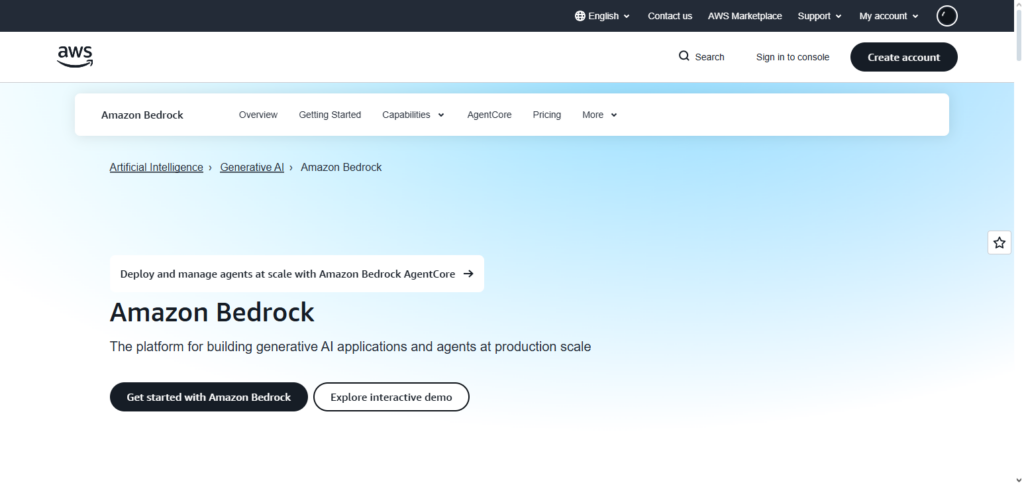
Task: Click the round profile avatar icon
Action: [x=947, y=16]
